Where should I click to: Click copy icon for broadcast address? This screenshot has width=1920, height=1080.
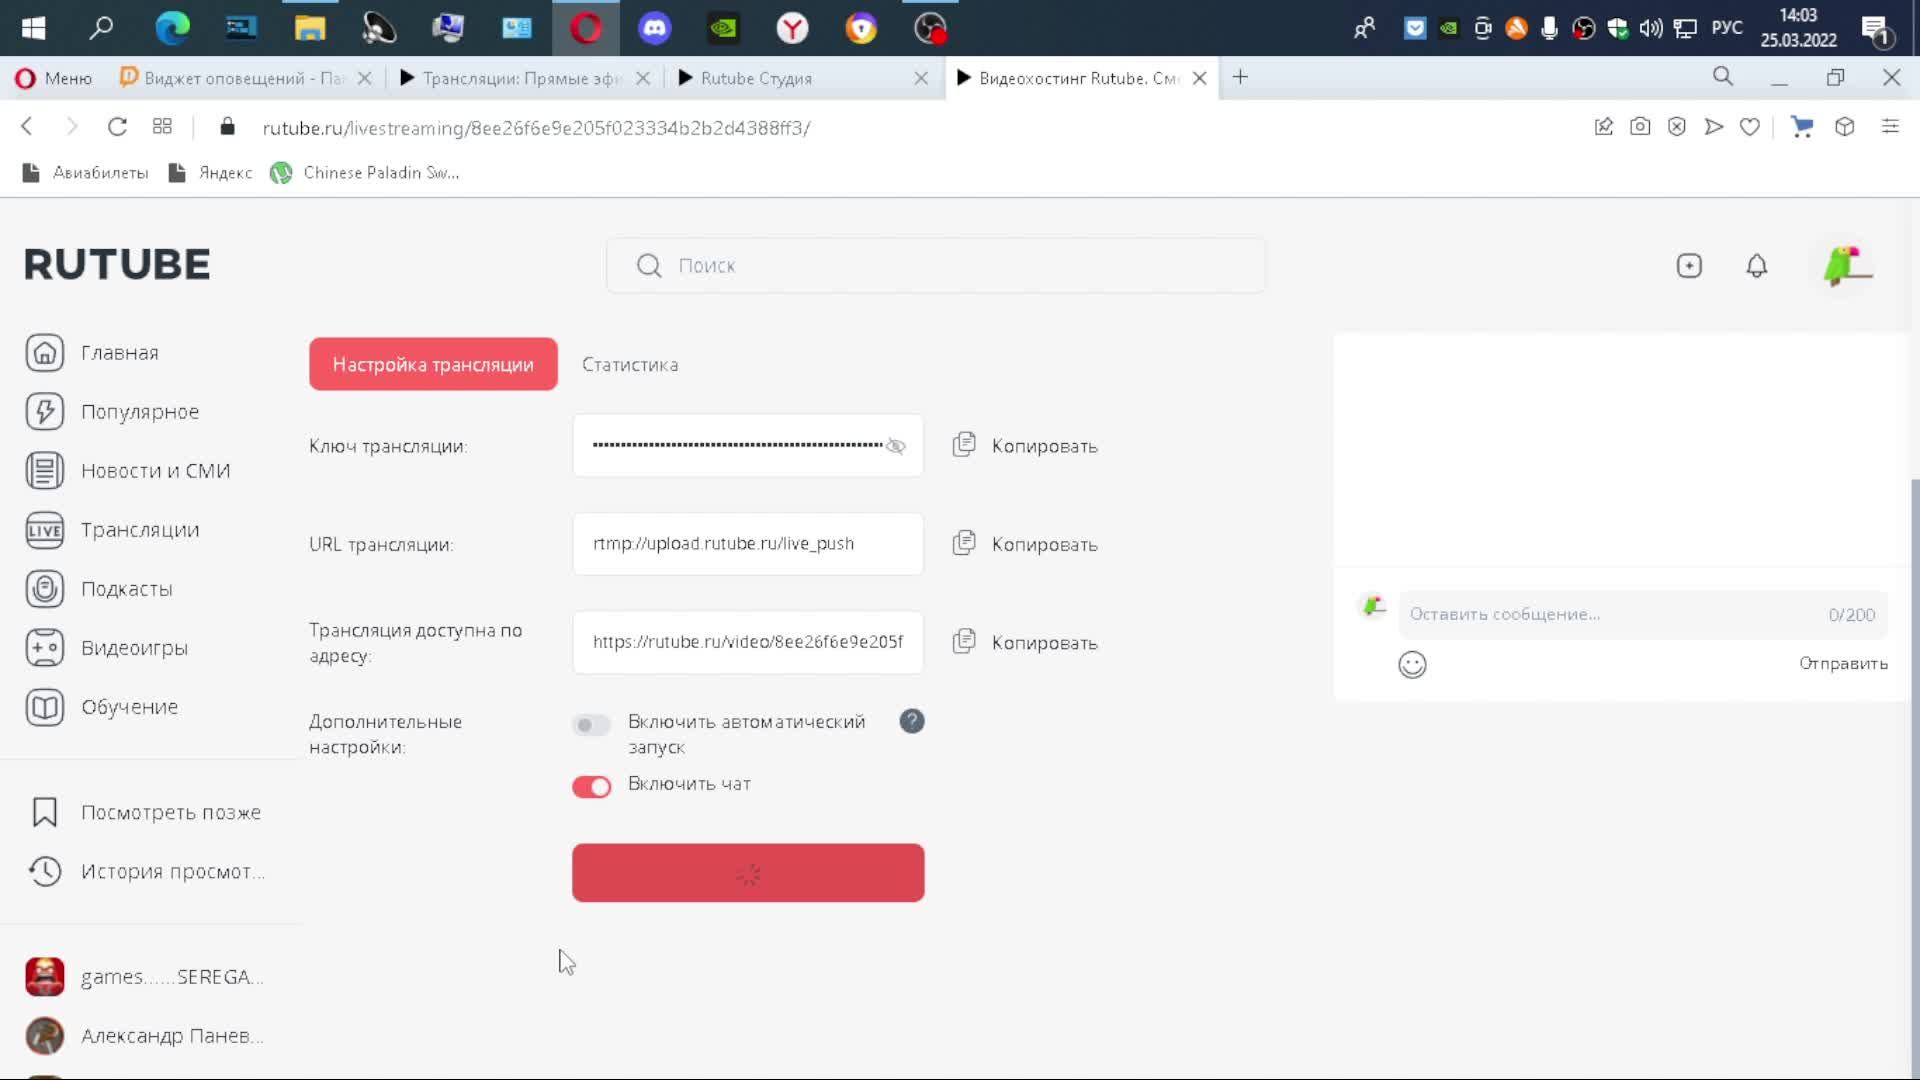click(964, 641)
